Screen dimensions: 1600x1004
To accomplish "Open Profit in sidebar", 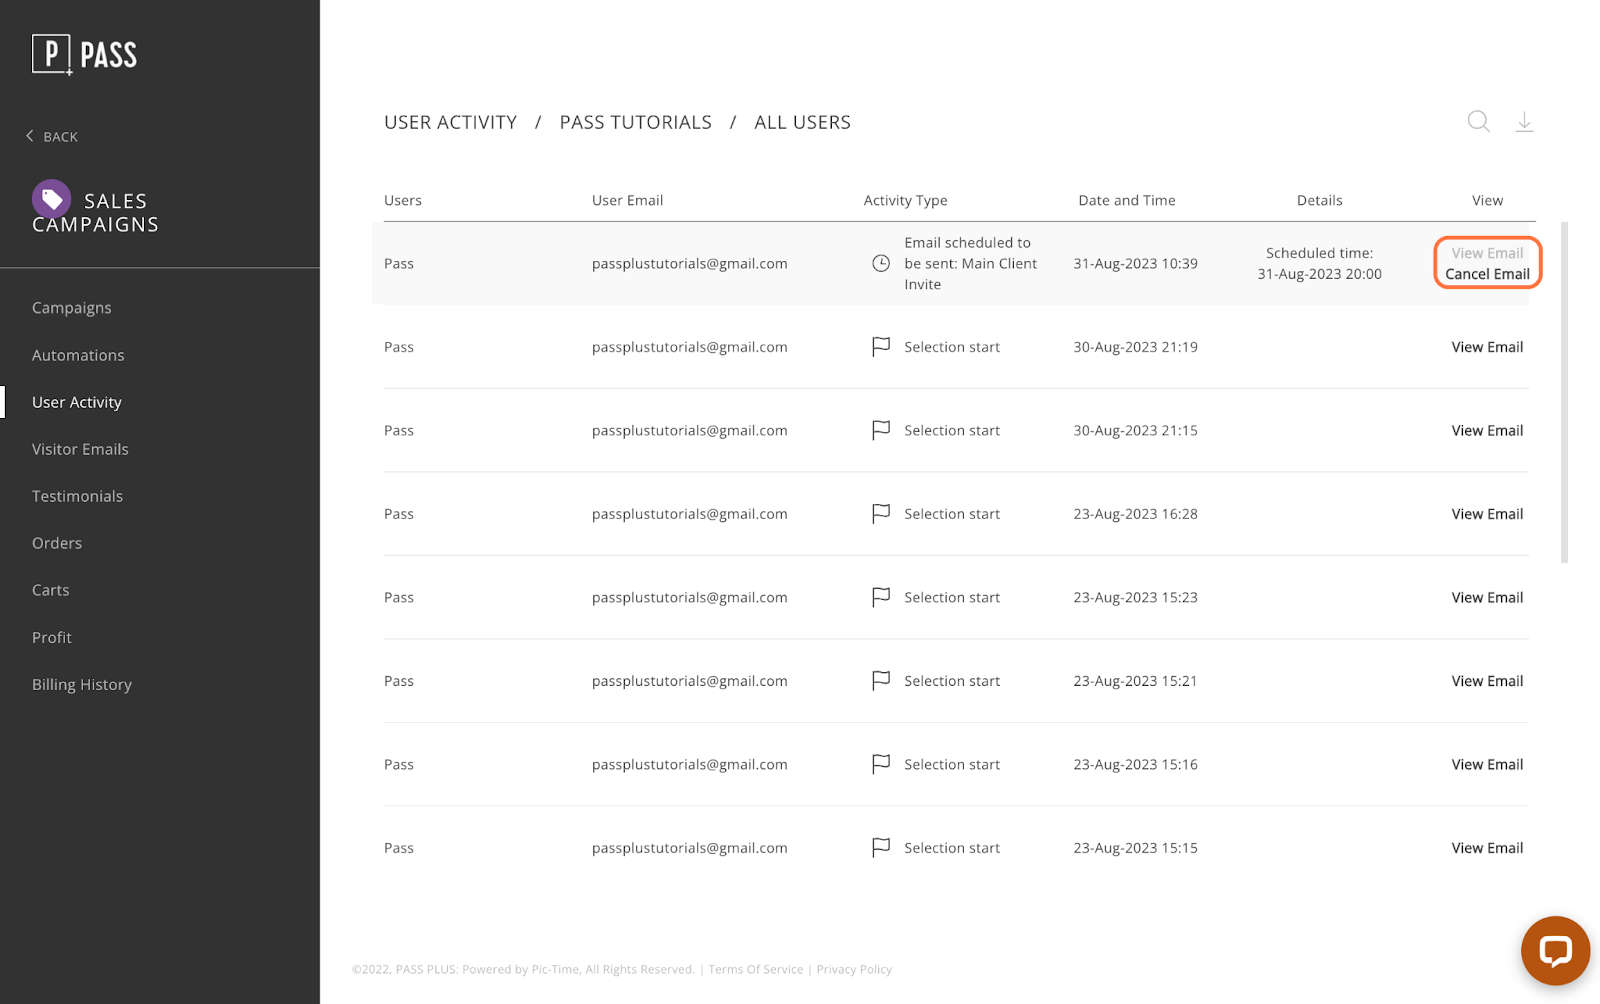I will coord(52,637).
